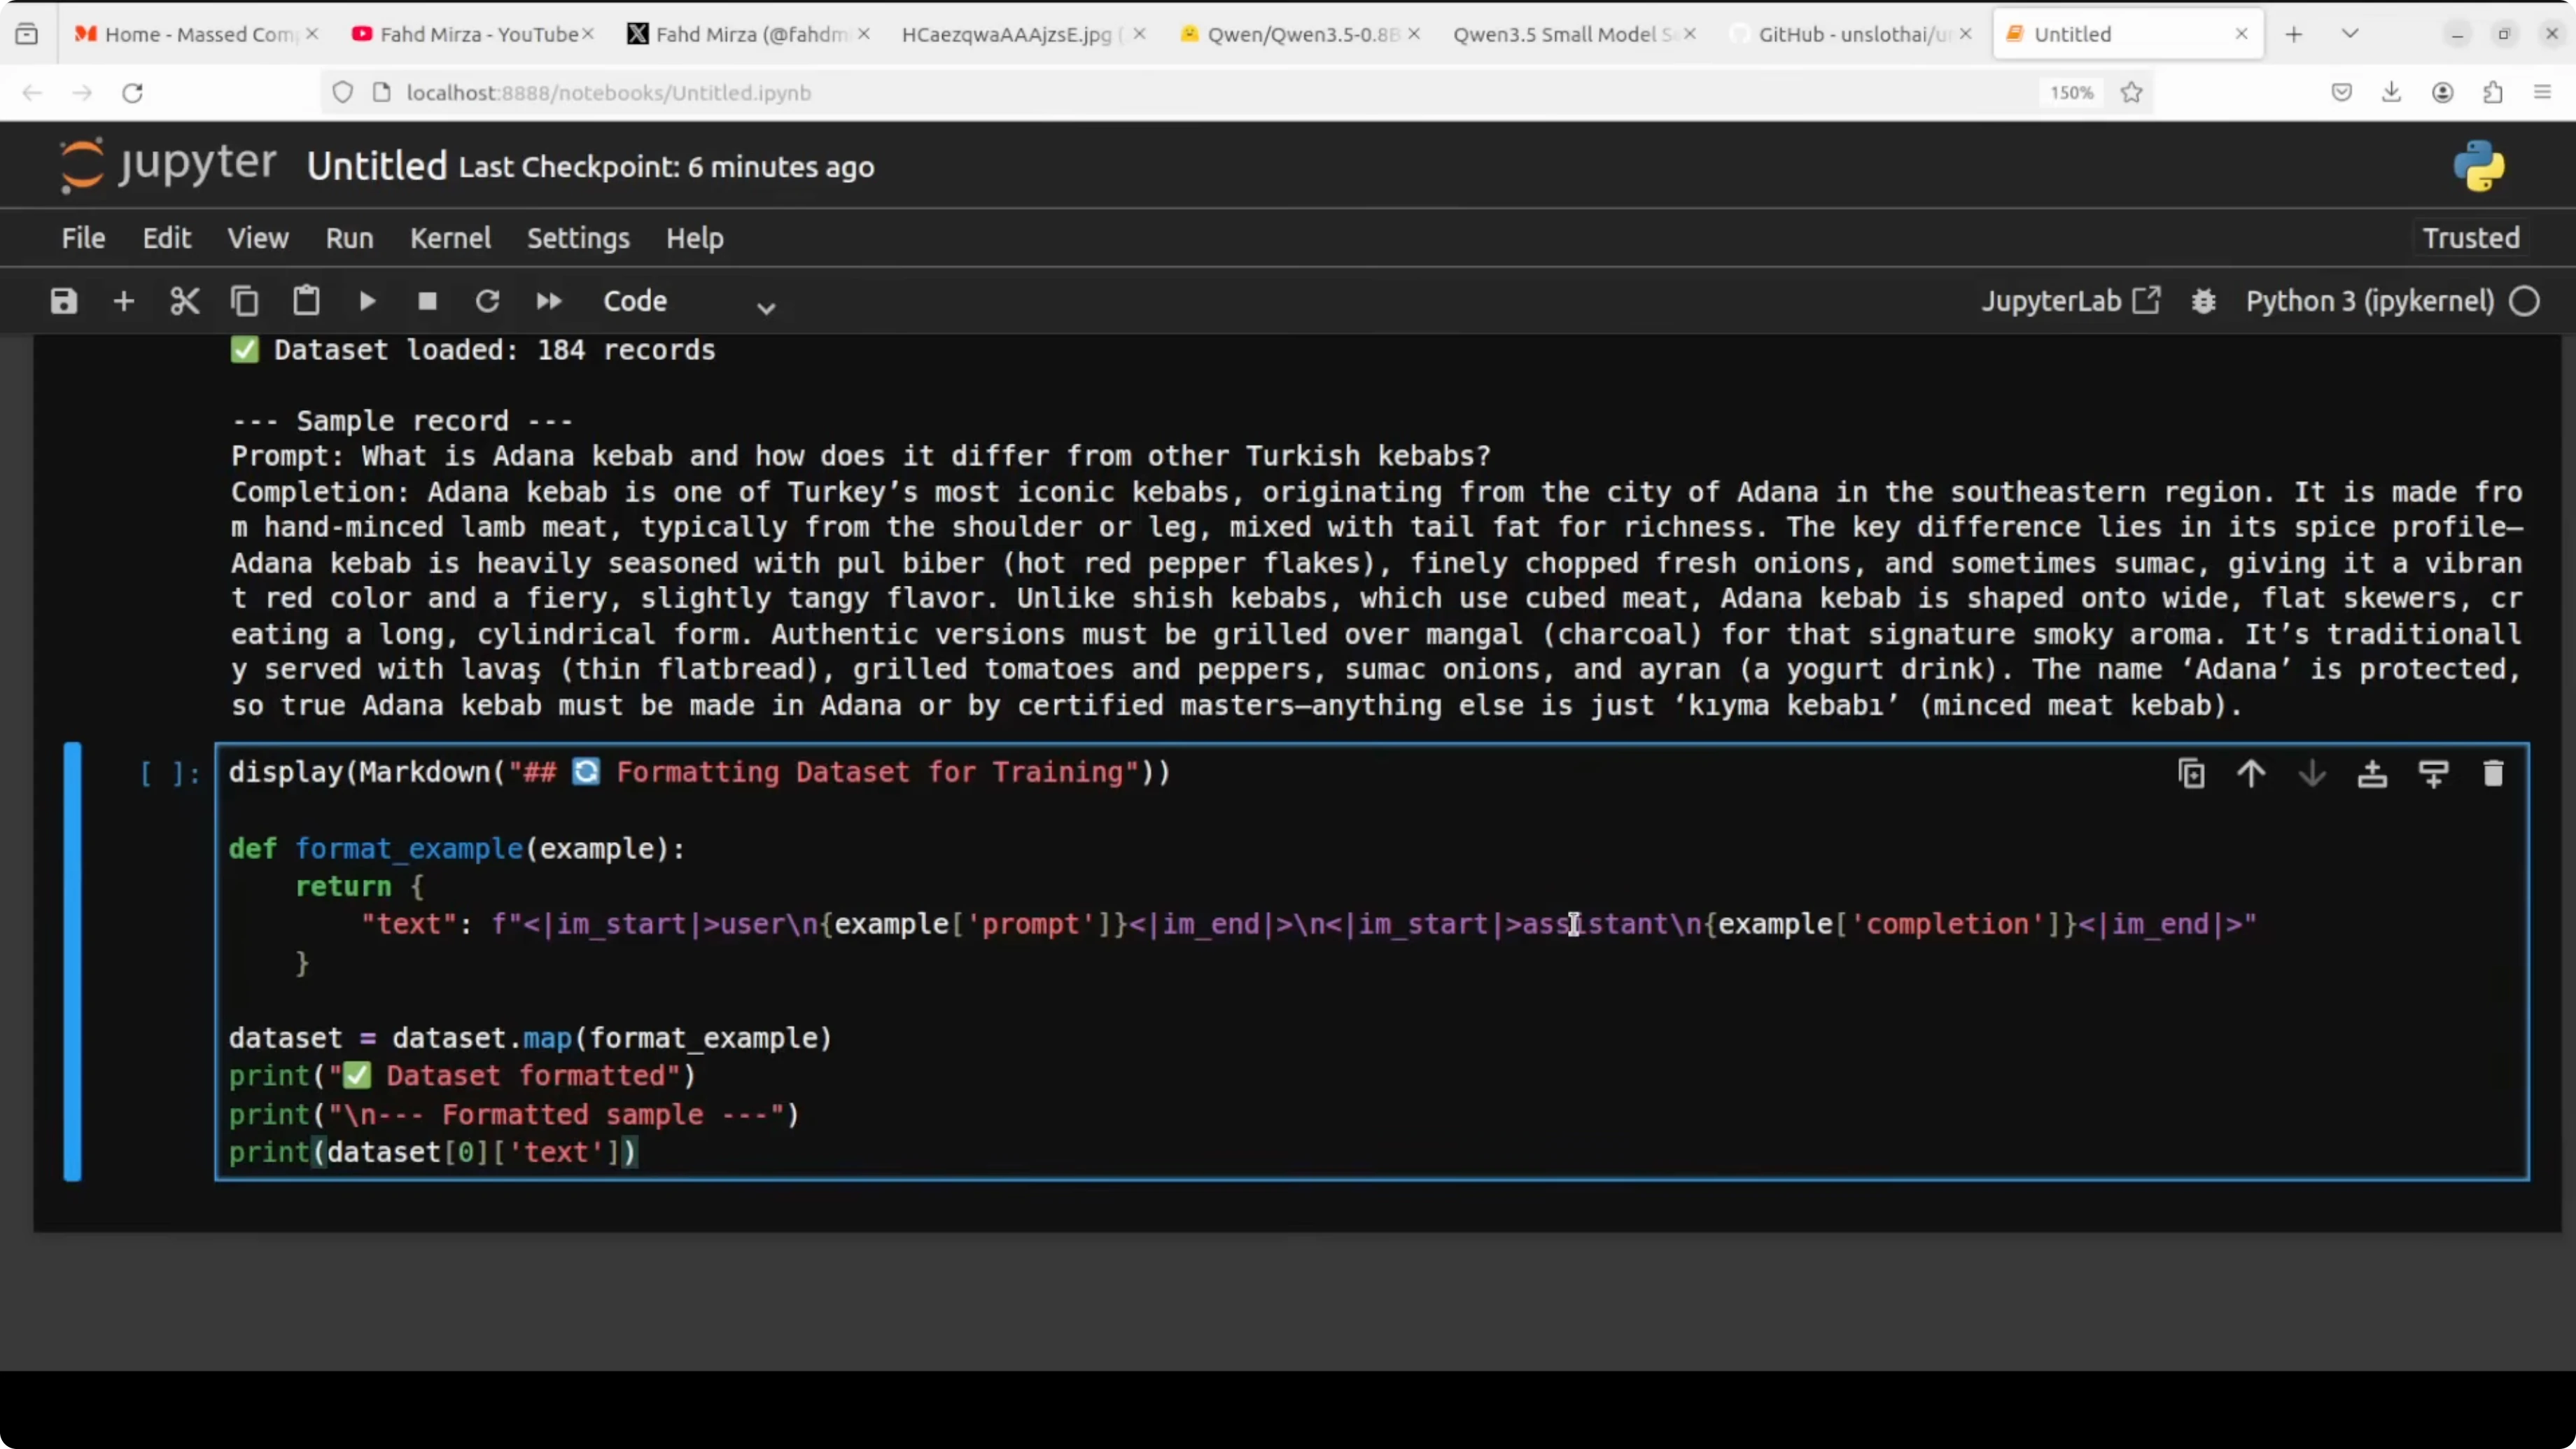This screenshot has height=1449, width=2576.
Task: Click the Trusted notebook button
Action: [x=2469, y=238]
